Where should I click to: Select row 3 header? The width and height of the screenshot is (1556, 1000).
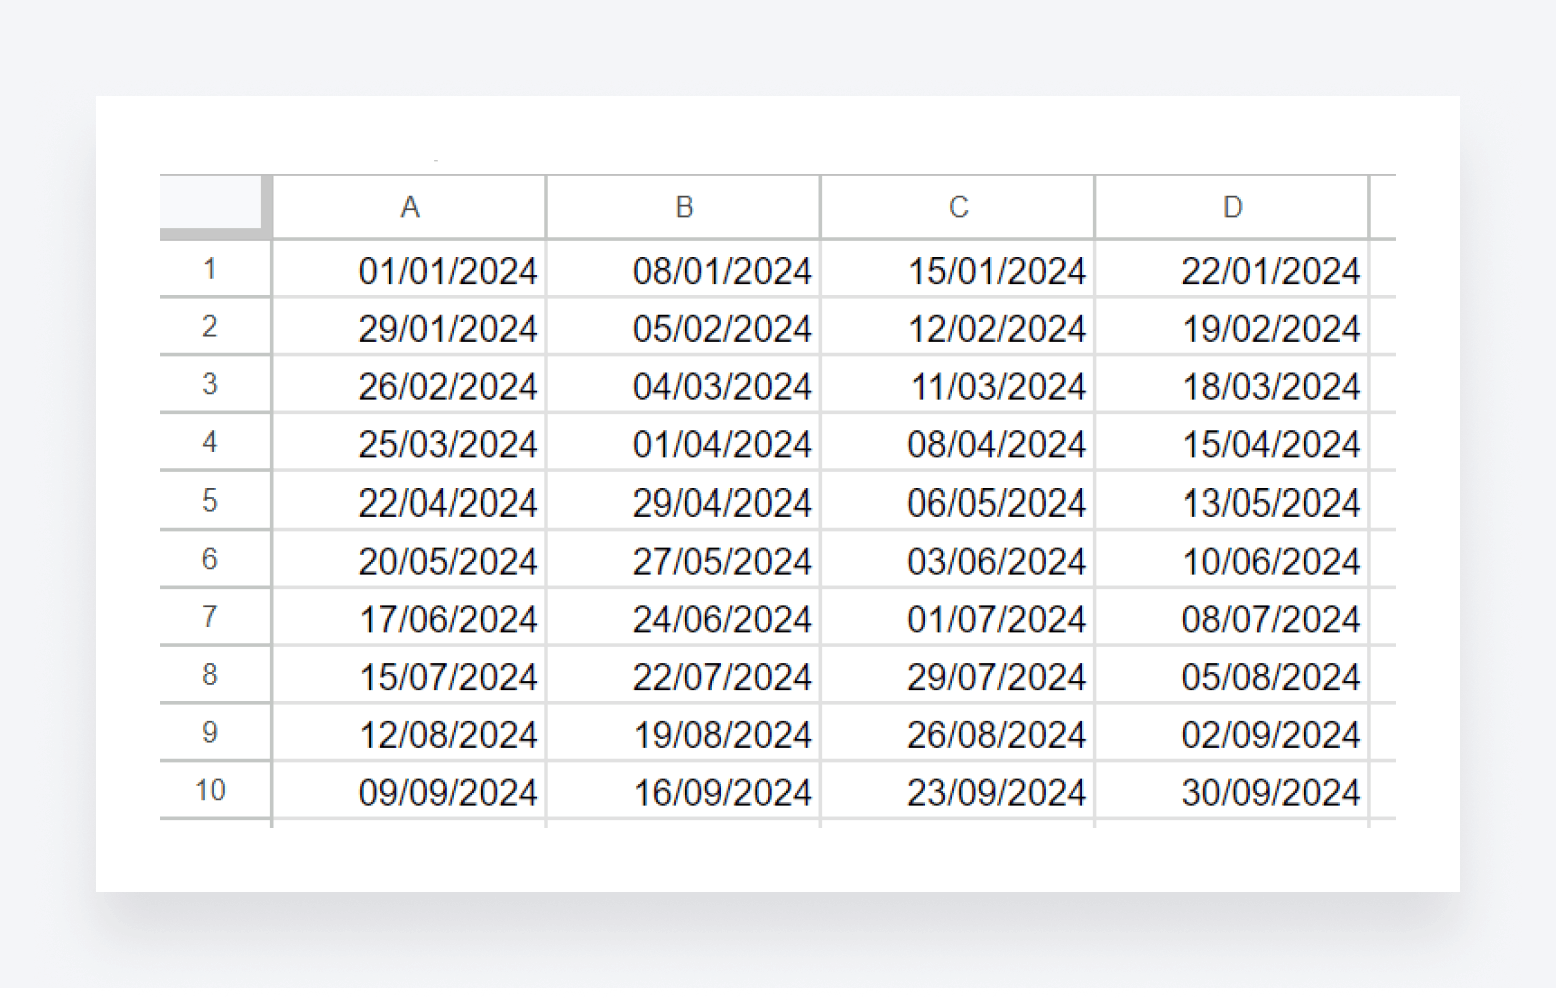pyautogui.click(x=214, y=384)
